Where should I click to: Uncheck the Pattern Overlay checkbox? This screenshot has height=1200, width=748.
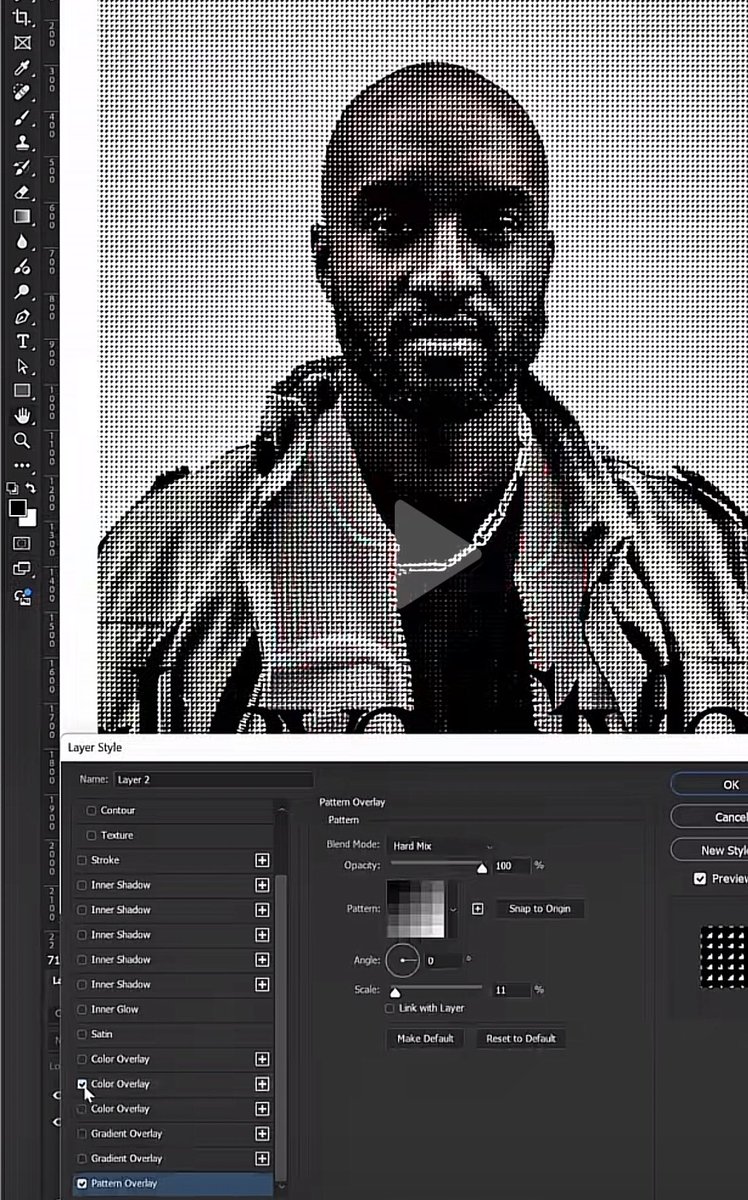click(x=82, y=1183)
